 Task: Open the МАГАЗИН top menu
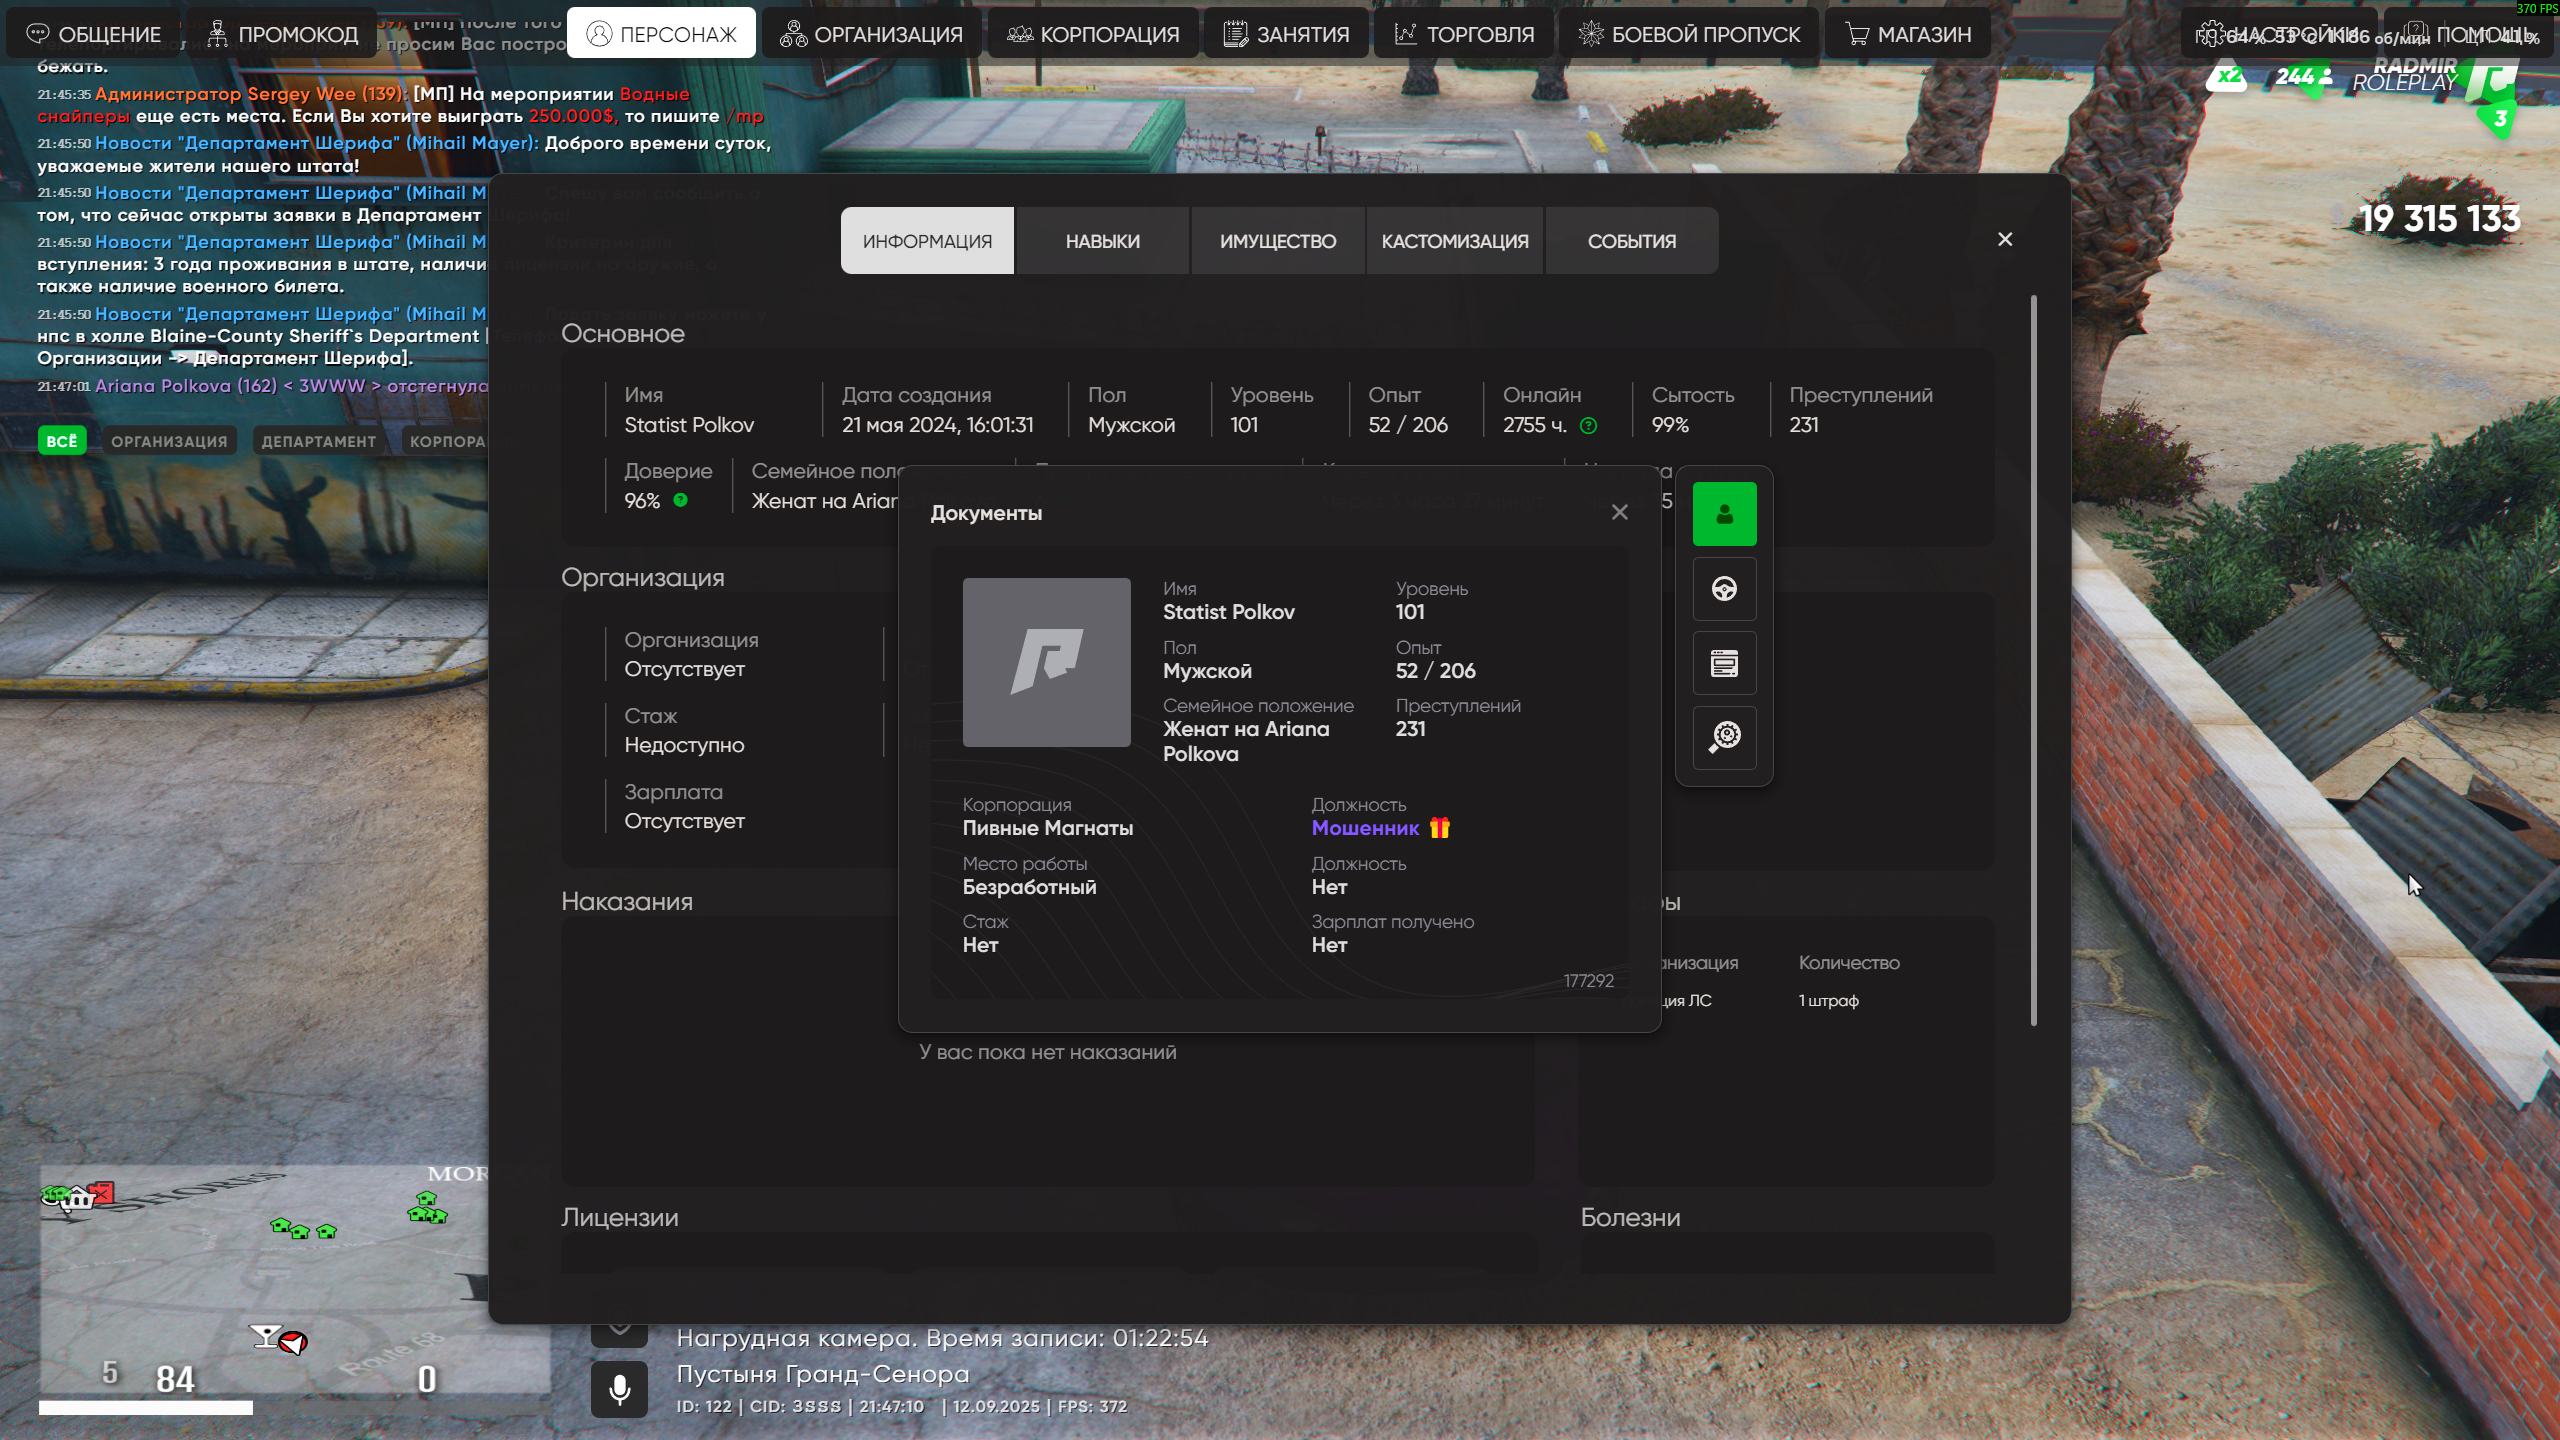[x=1907, y=34]
